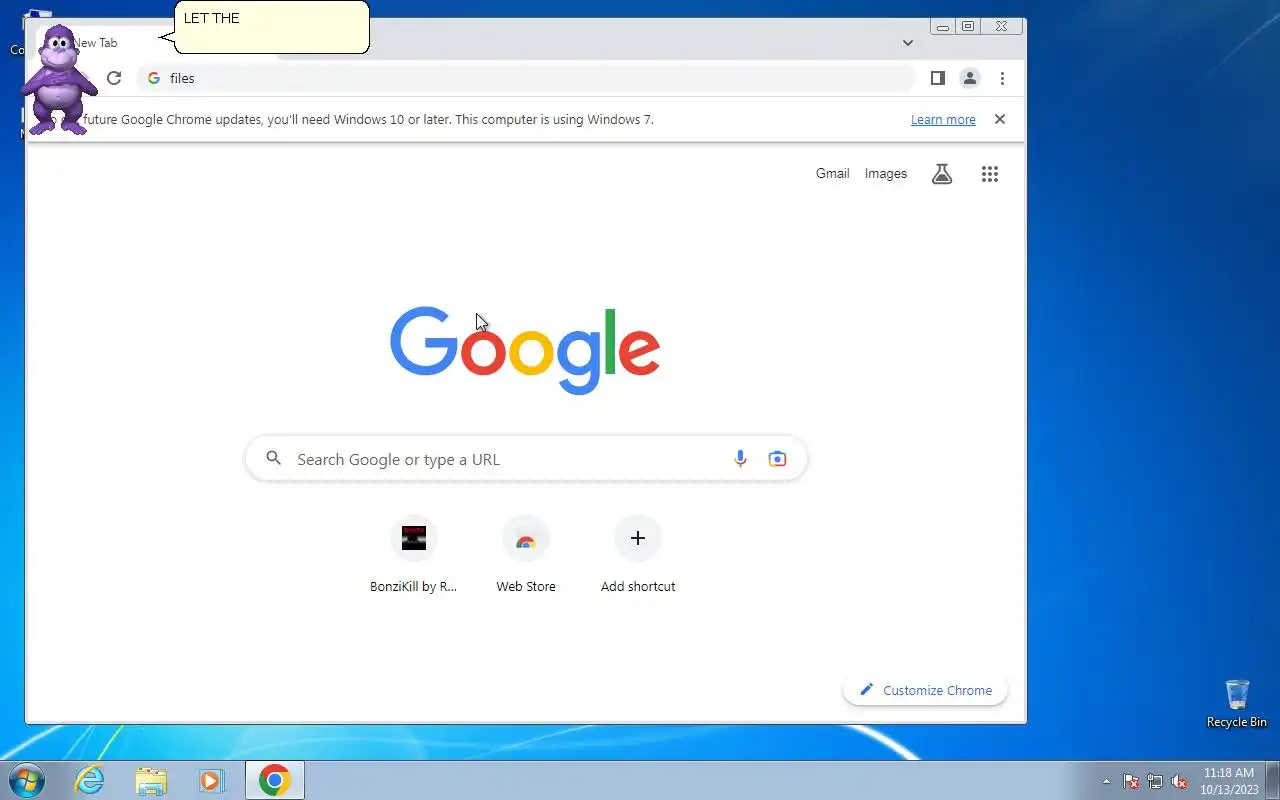This screenshot has width=1280, height=800.
Task: Open Action Center flag icon
Action: [1131, 781]
